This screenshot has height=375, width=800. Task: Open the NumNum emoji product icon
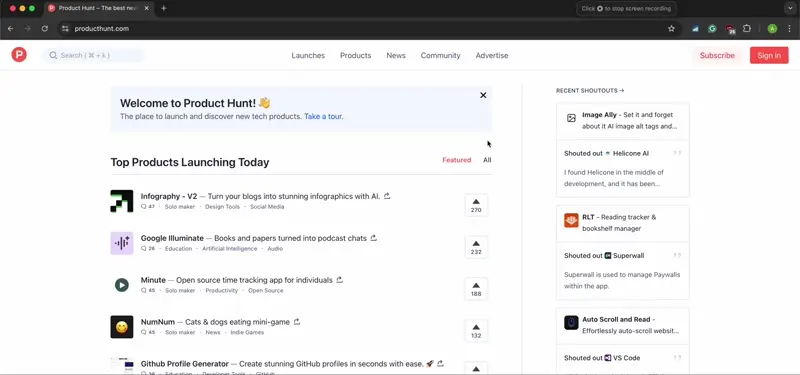[121, 327]
